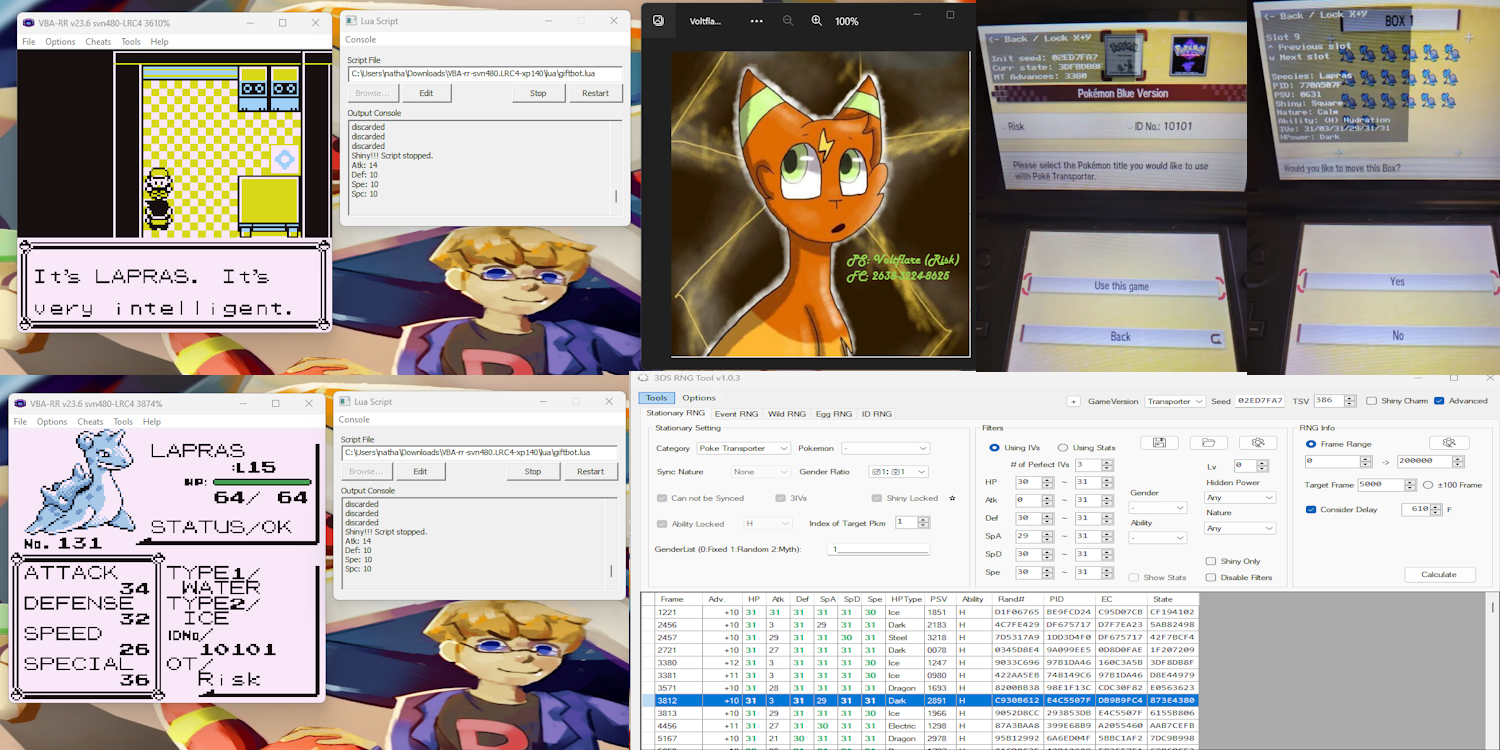Switch to the Egg RNG tab

(834, 413)
